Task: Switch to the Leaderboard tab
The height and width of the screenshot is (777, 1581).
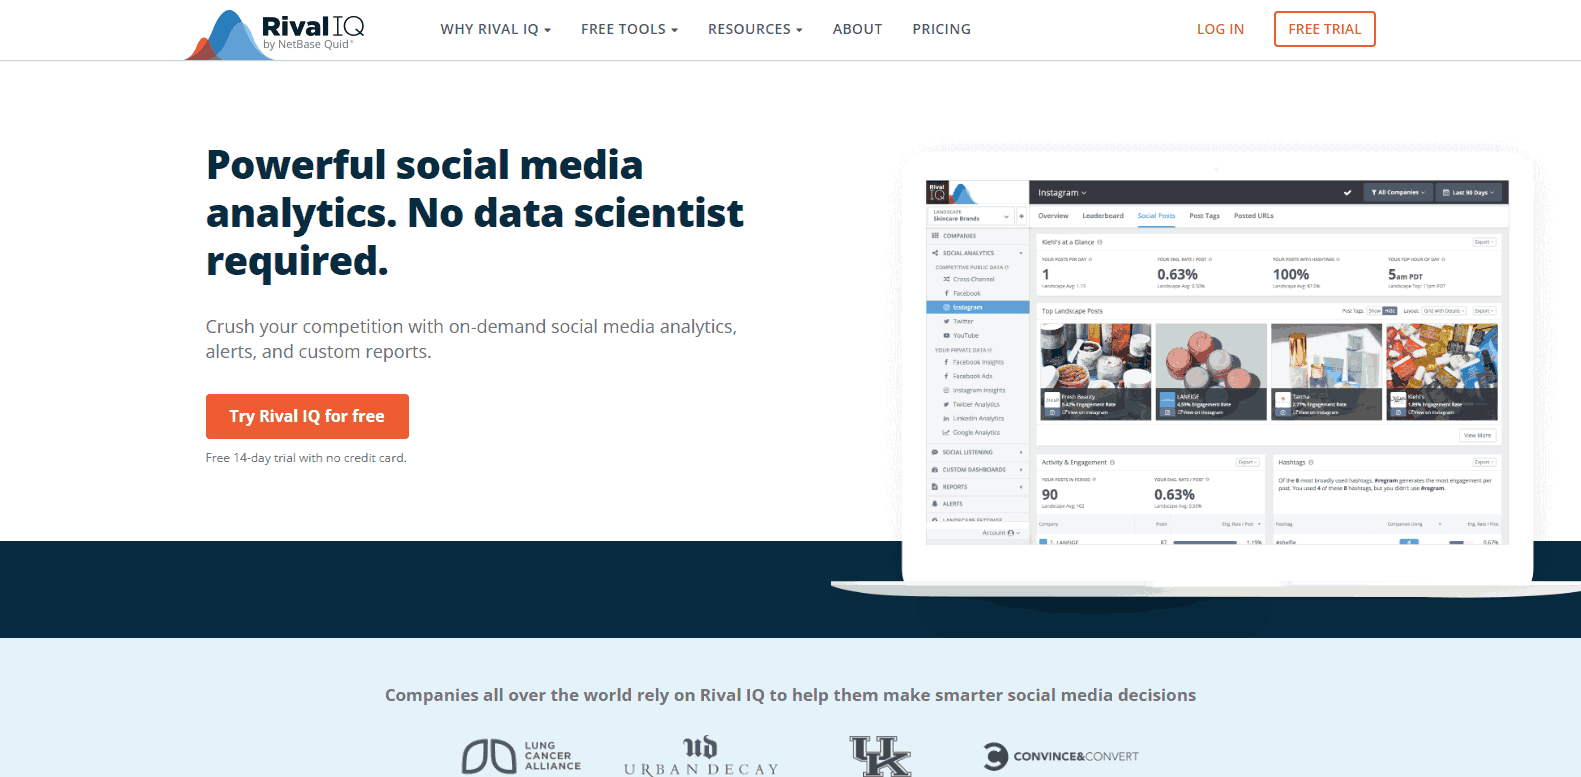Action: pyautogui.click(x=1103, y=216)
